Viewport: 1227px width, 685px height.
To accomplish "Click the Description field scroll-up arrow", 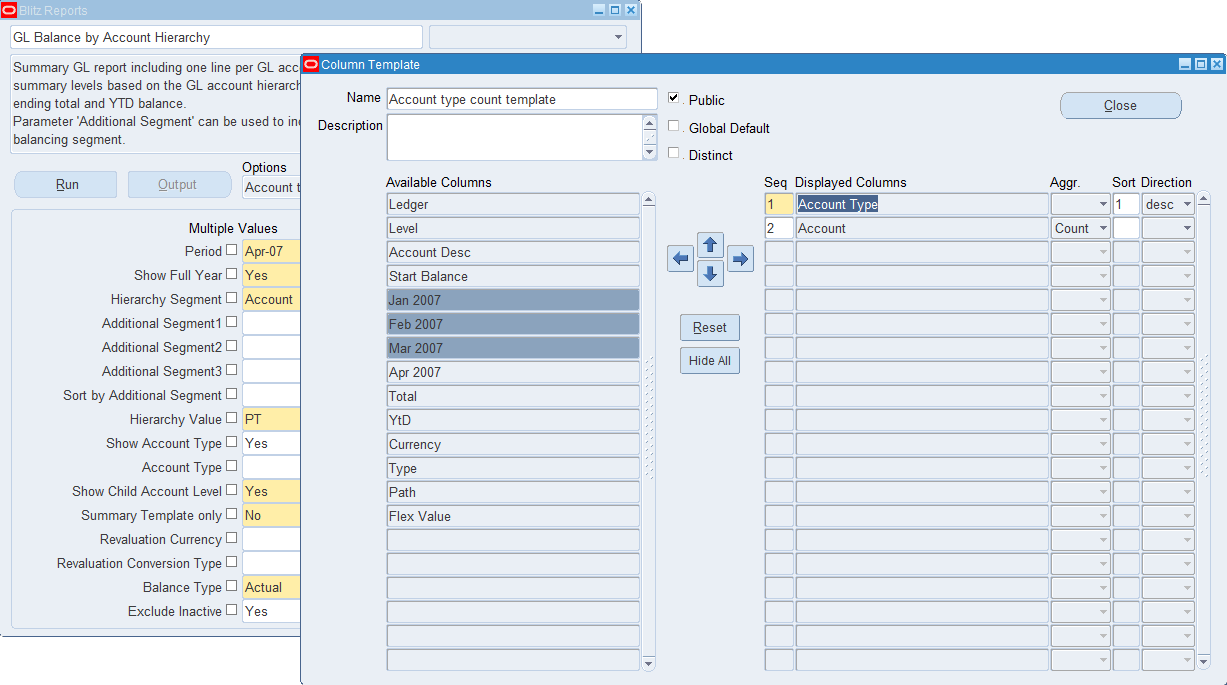I will click(650, 120).
